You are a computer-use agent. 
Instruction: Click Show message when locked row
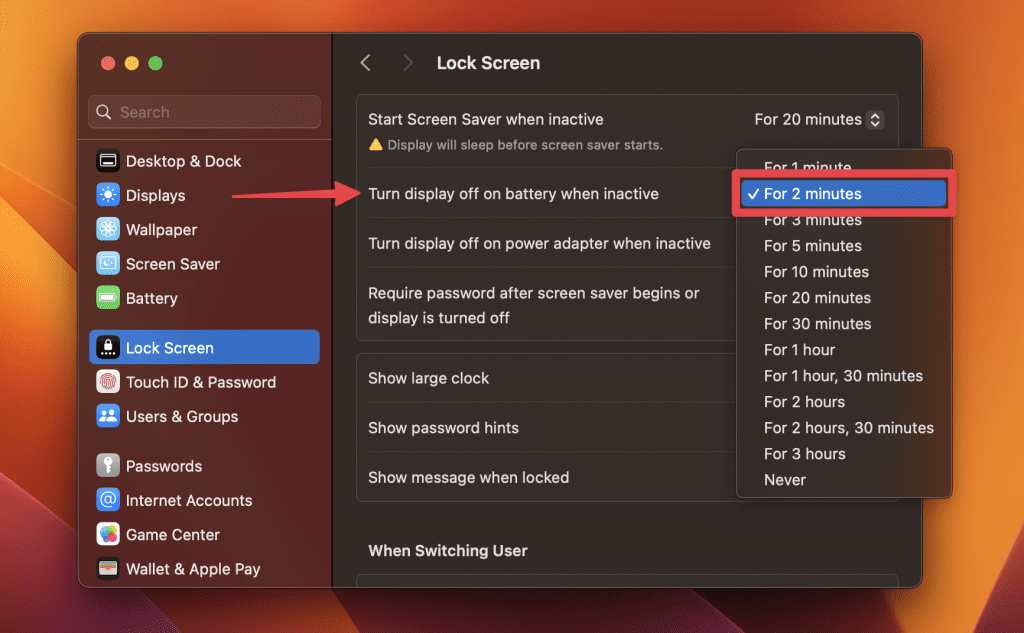point(468,478)
